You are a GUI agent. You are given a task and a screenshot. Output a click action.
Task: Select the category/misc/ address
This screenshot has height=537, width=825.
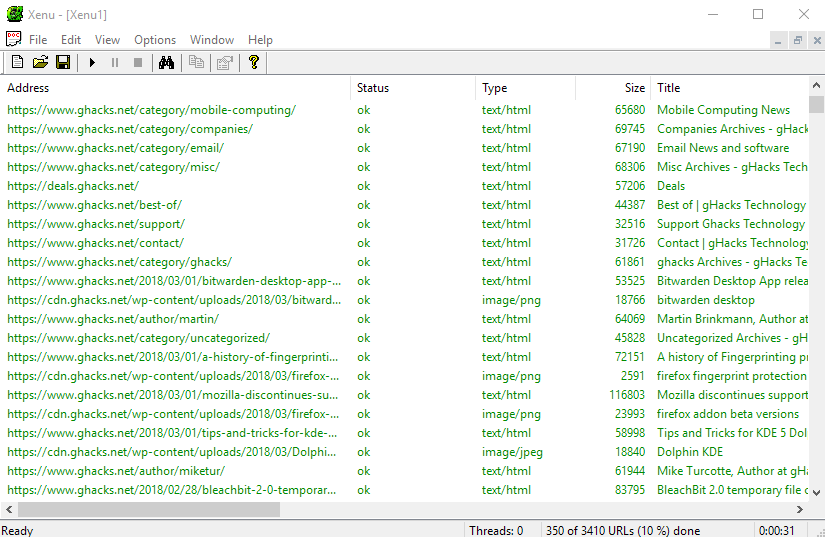click(113, 167)
